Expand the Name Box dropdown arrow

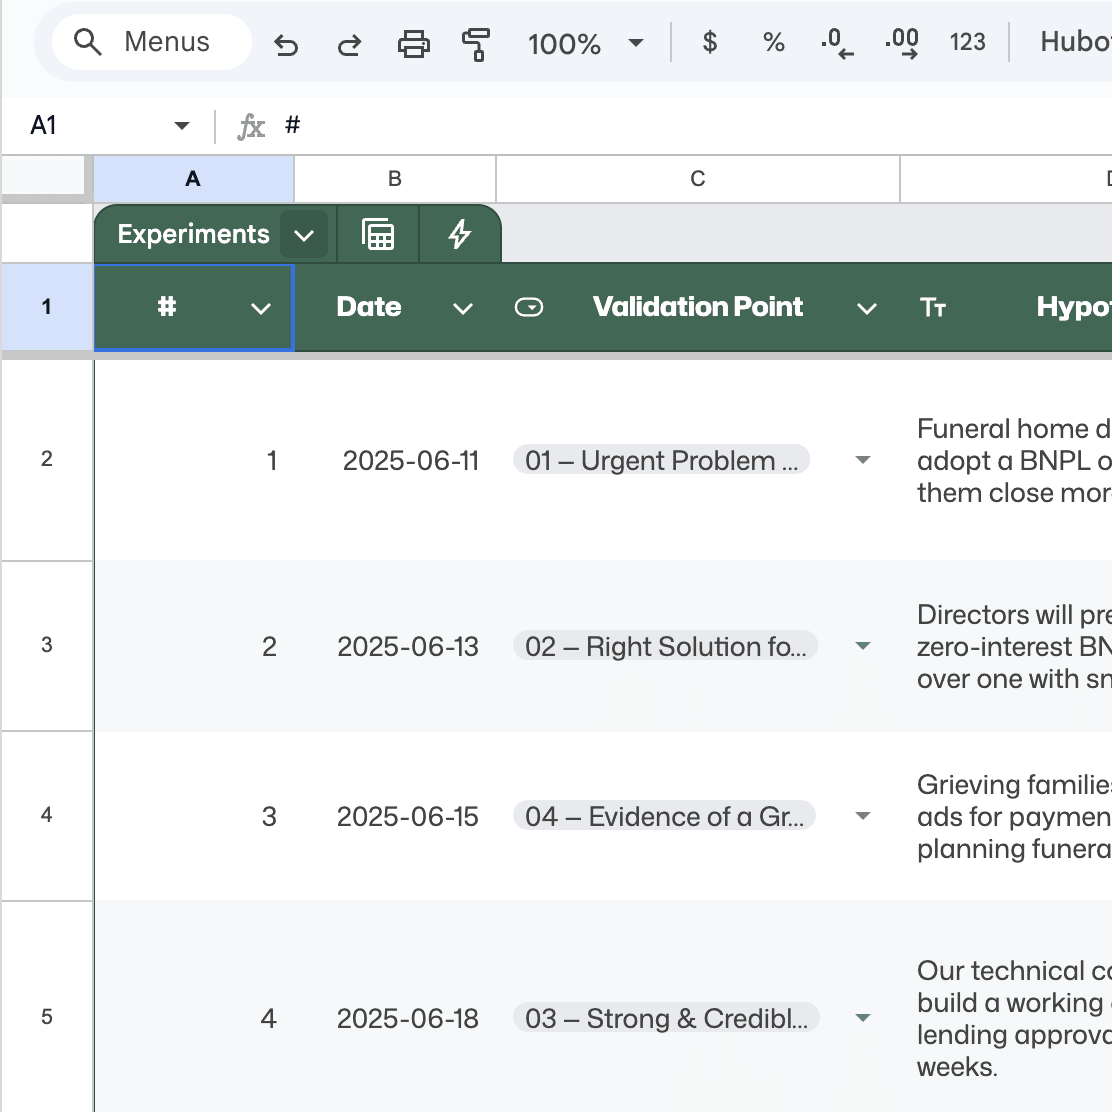(182, 126)
